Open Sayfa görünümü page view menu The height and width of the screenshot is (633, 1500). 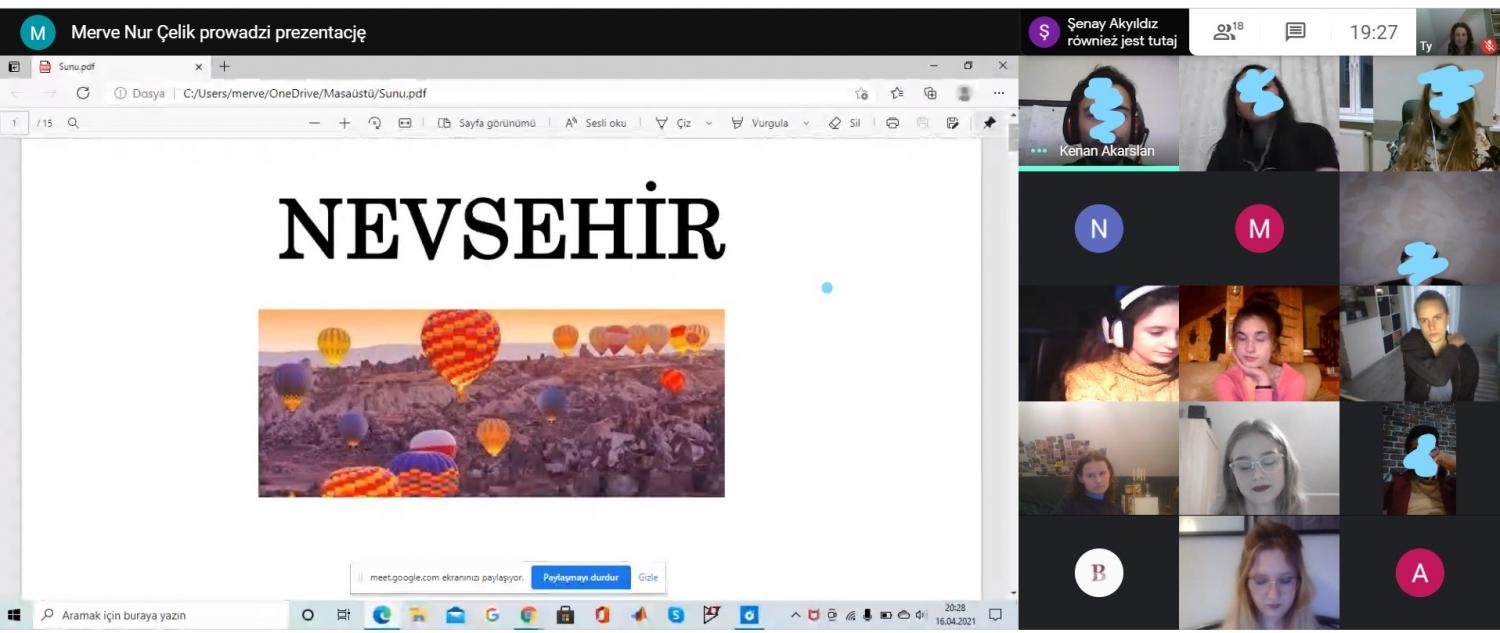[487, 123]
